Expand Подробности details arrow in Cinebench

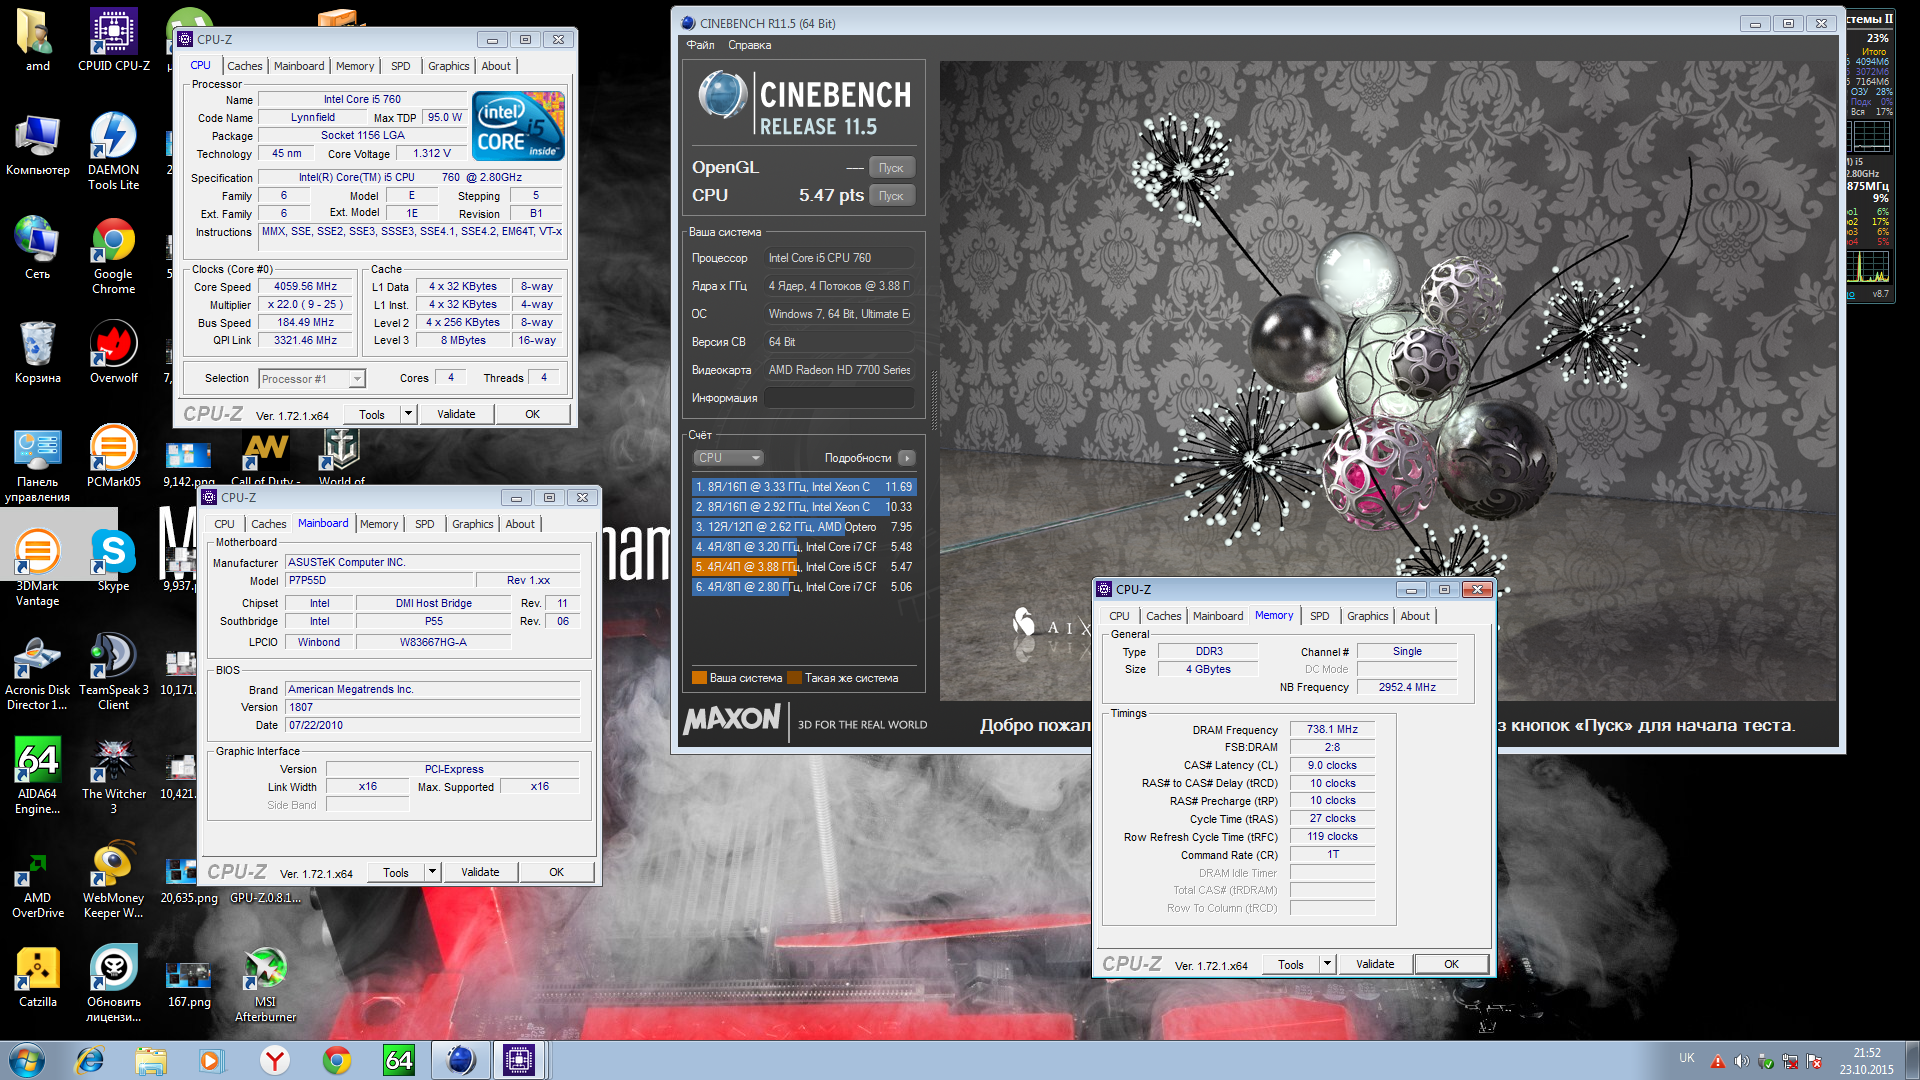pyautogui.click(x=906, y=458)
